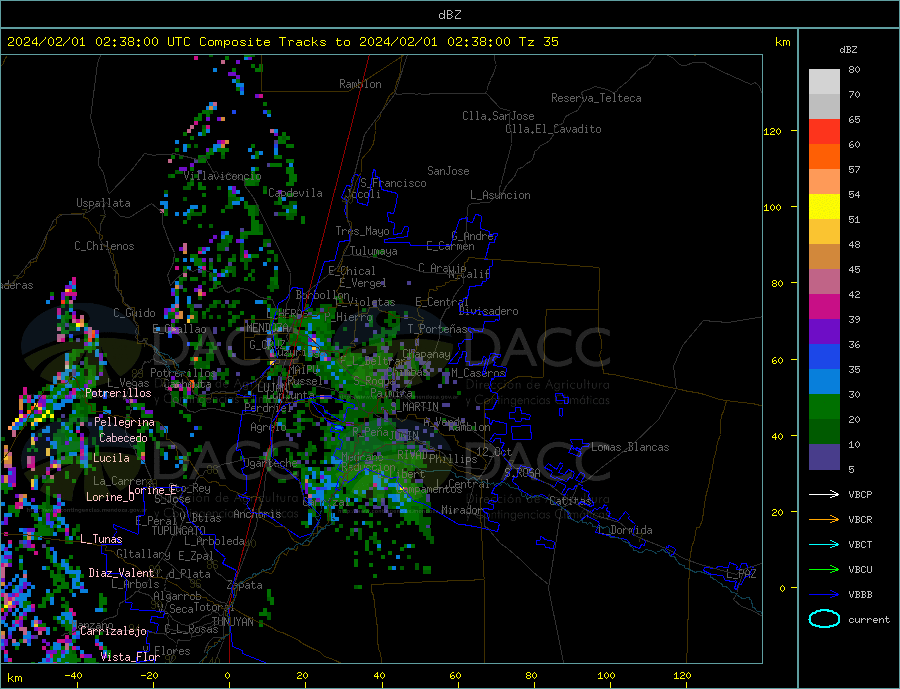This screenshot has width=900, height=689.
Task: Click the Vista_Flor label
Action: tap(130, 657)
